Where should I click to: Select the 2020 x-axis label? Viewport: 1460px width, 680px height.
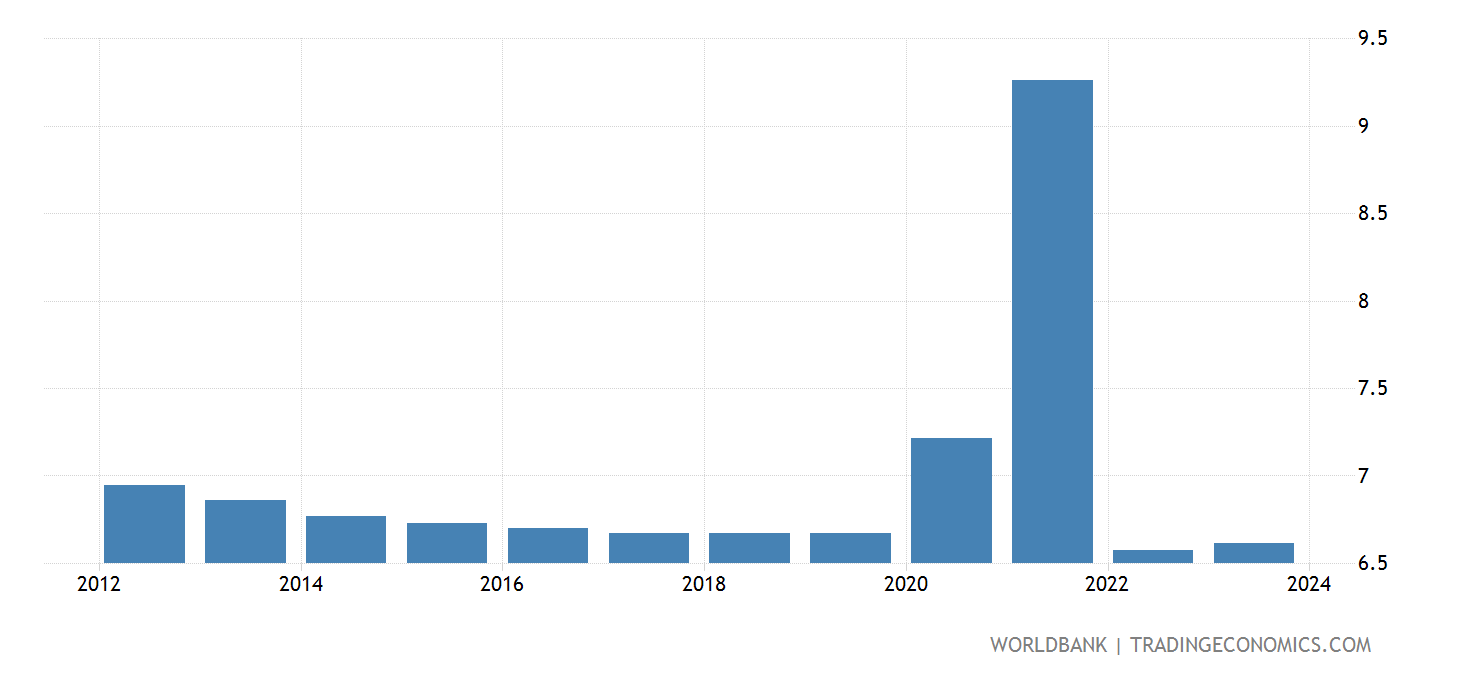905,585
